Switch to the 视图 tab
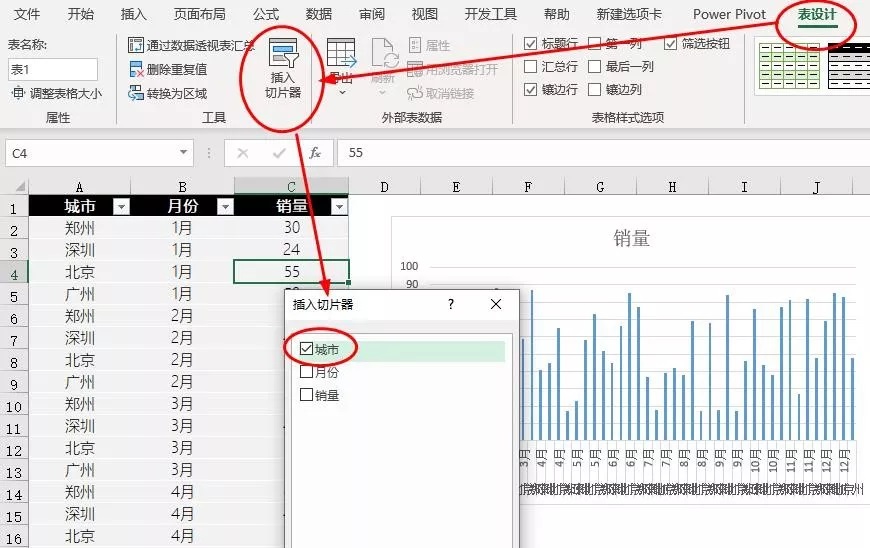The height and width of the screenshot is (548, 870). 424,14
